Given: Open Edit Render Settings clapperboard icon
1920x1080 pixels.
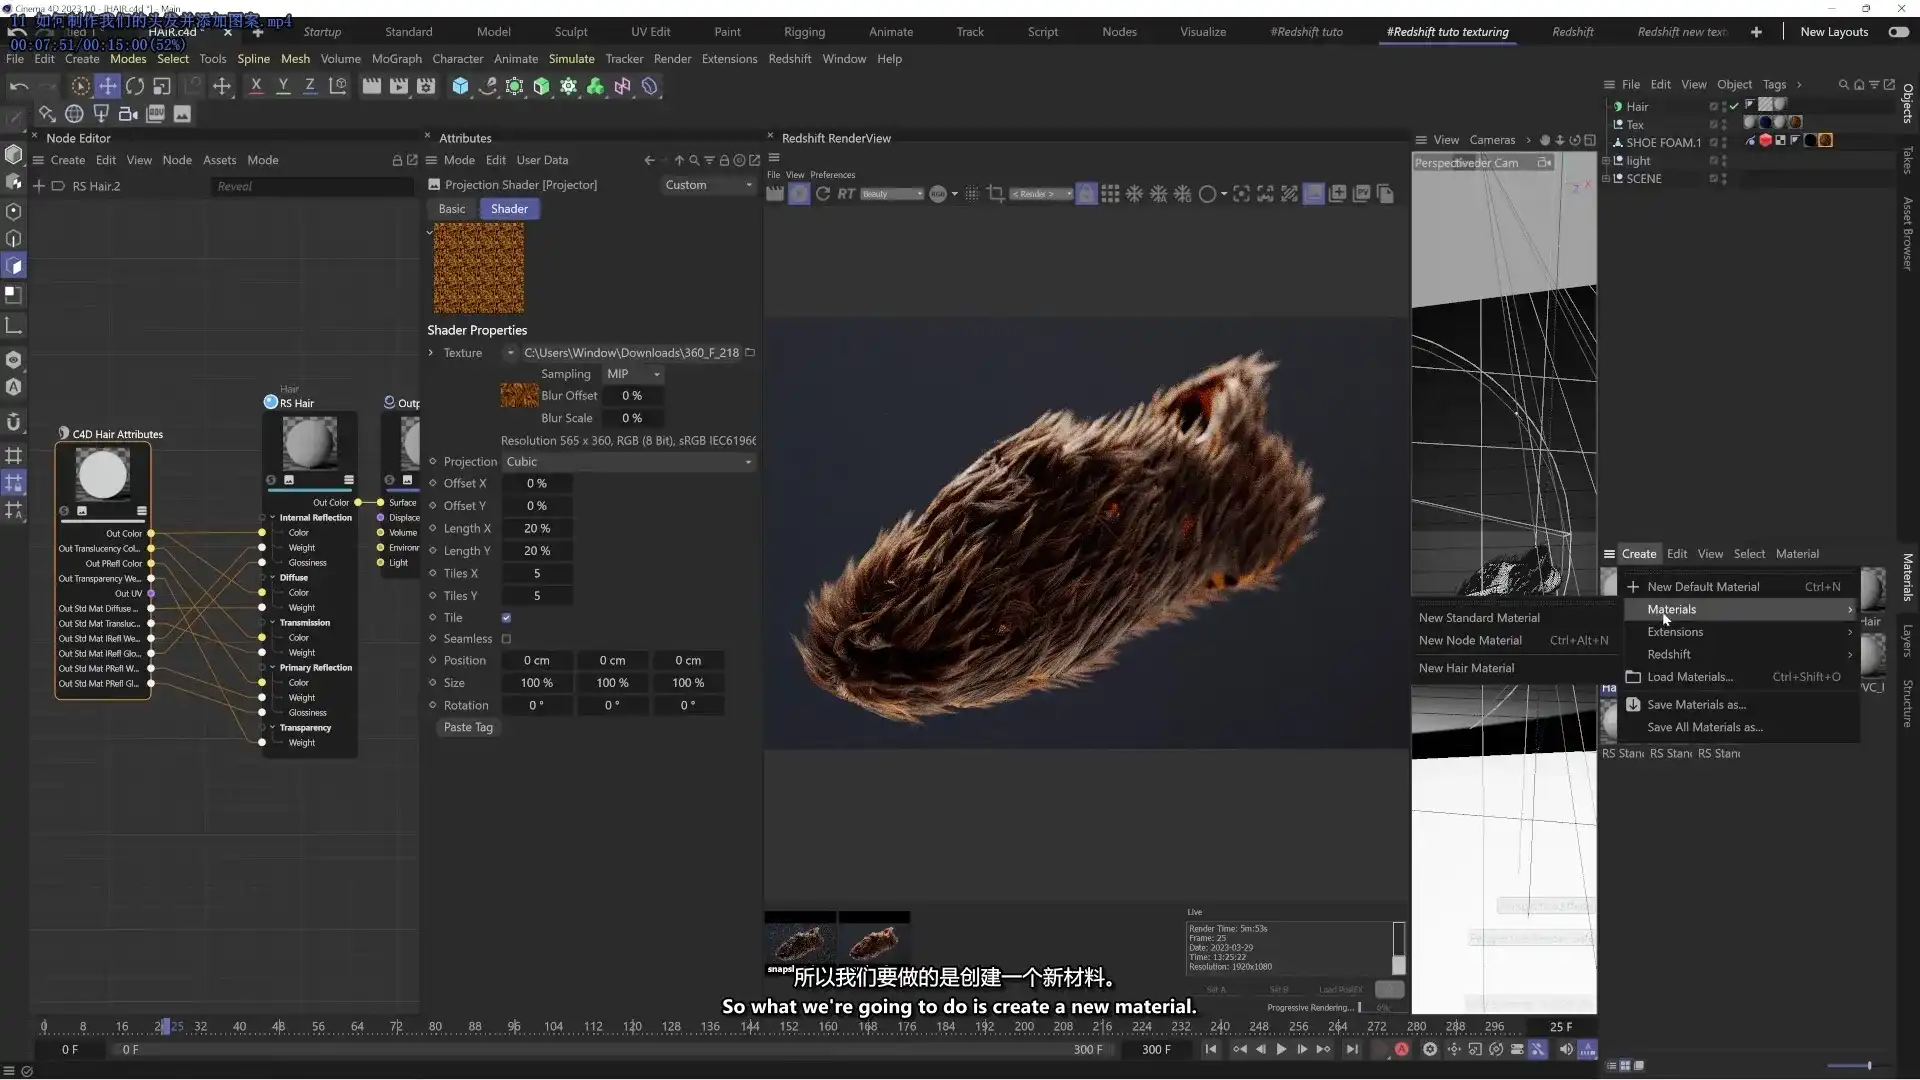Looking at the screenshot, I should tap(426, 87).
